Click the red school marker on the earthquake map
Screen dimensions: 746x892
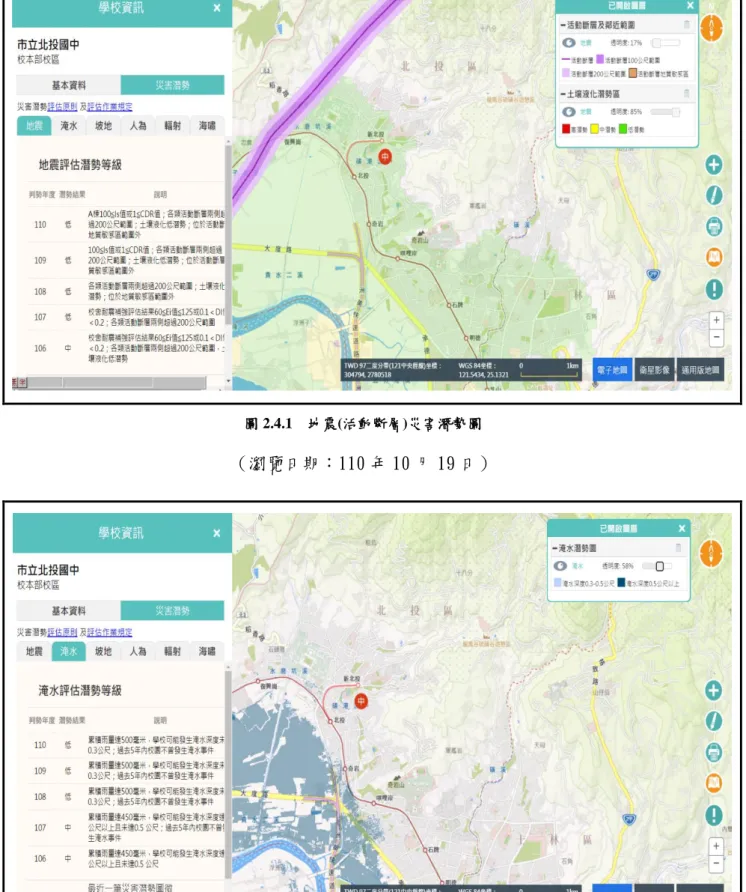coord(385,156)
